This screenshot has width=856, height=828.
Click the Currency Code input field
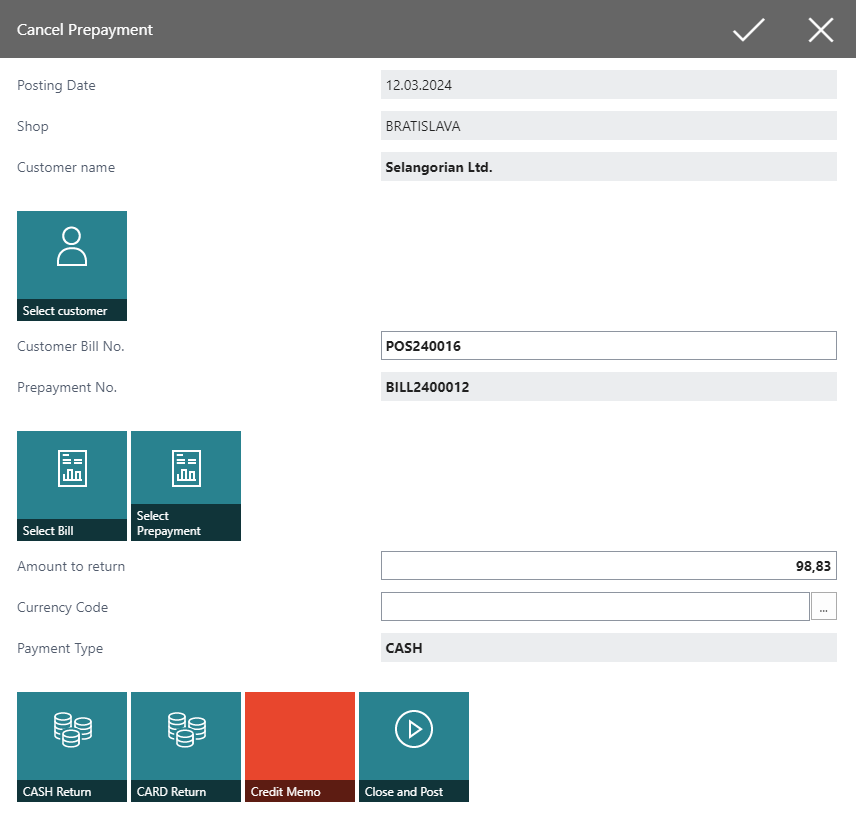tap(595, 606)
